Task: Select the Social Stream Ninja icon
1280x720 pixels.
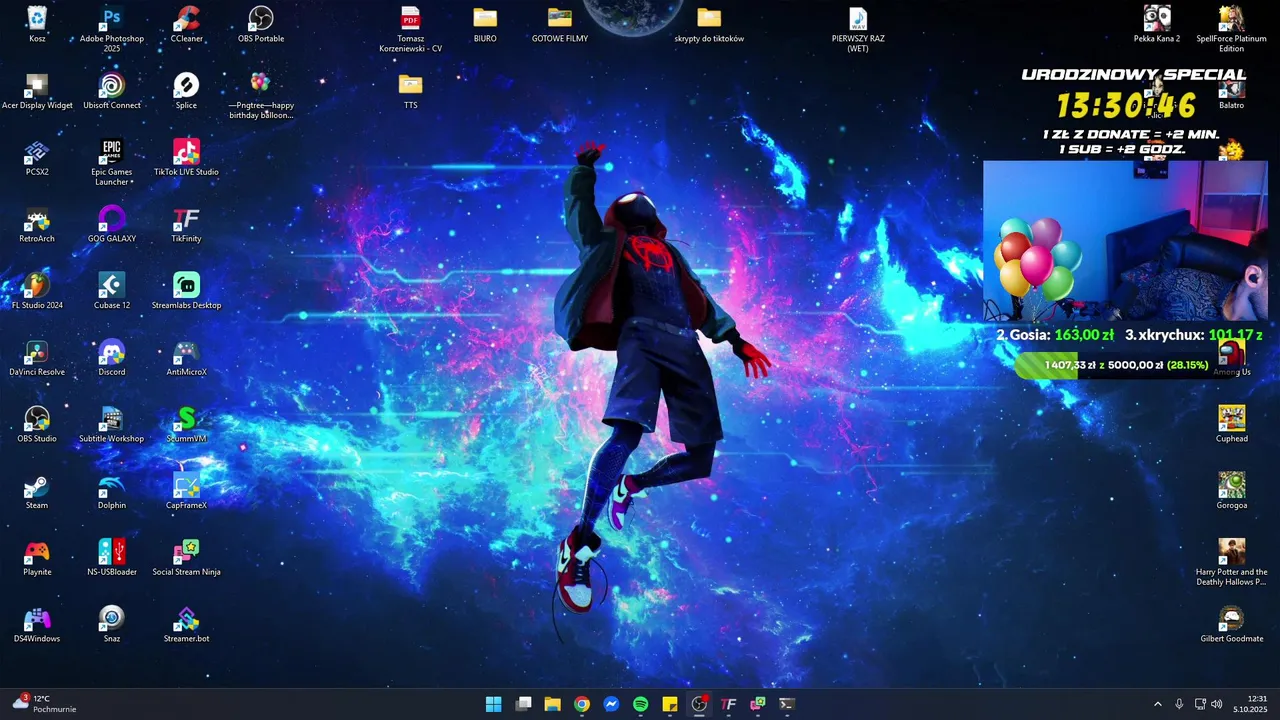Action: [186, 558]
